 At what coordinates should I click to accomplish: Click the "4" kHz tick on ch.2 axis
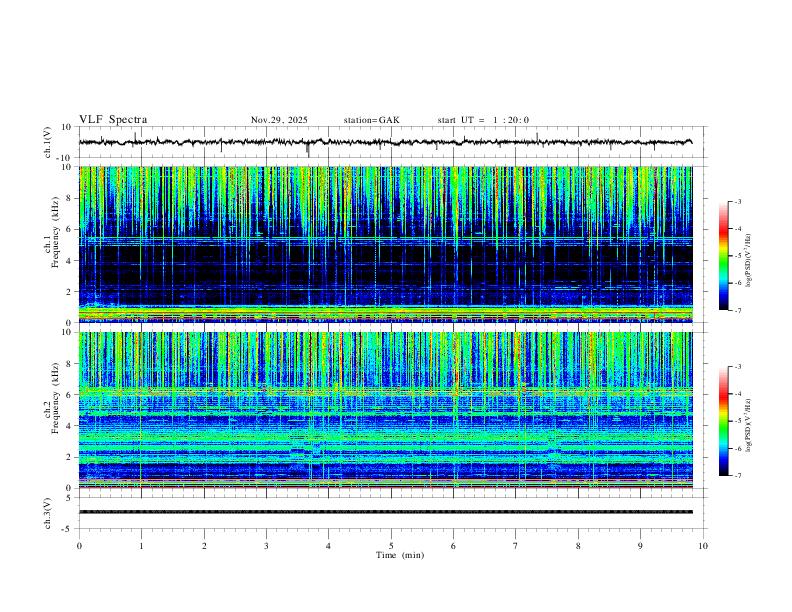click(70, 426)
